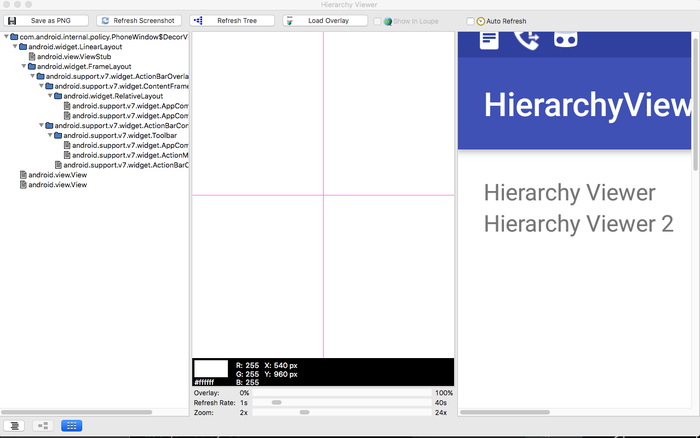The width and height of the screenshot is (700, 438).
Task: Click the Zoom slider handle
Action: pos(304,412)
